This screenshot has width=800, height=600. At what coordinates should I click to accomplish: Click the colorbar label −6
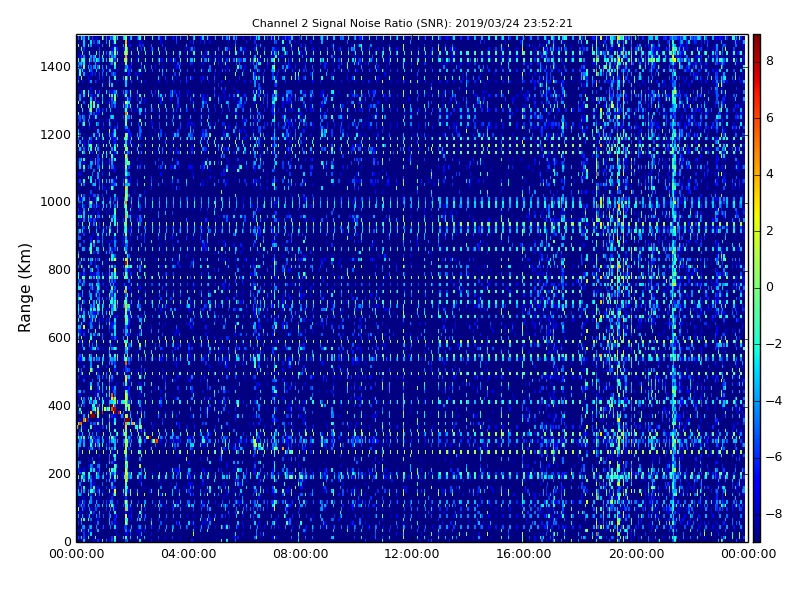pyautogui.click(x=774, y=457)
